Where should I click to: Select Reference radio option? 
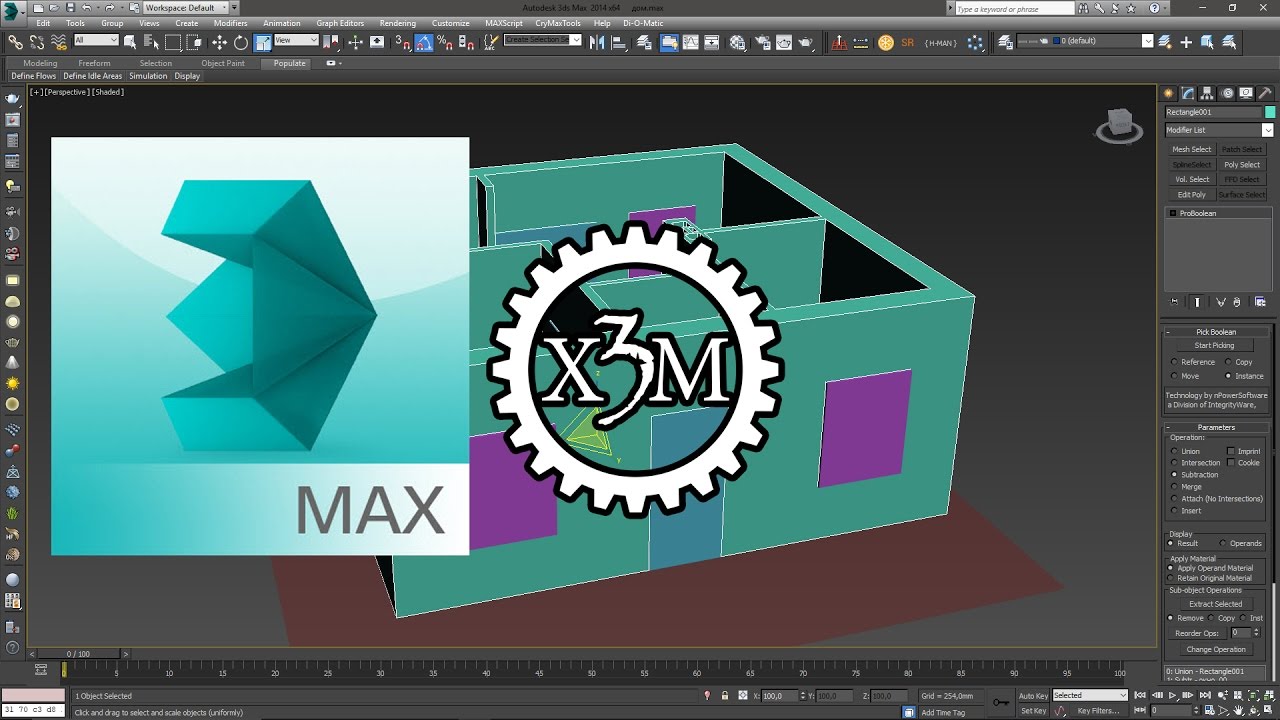coord(1174,362)
